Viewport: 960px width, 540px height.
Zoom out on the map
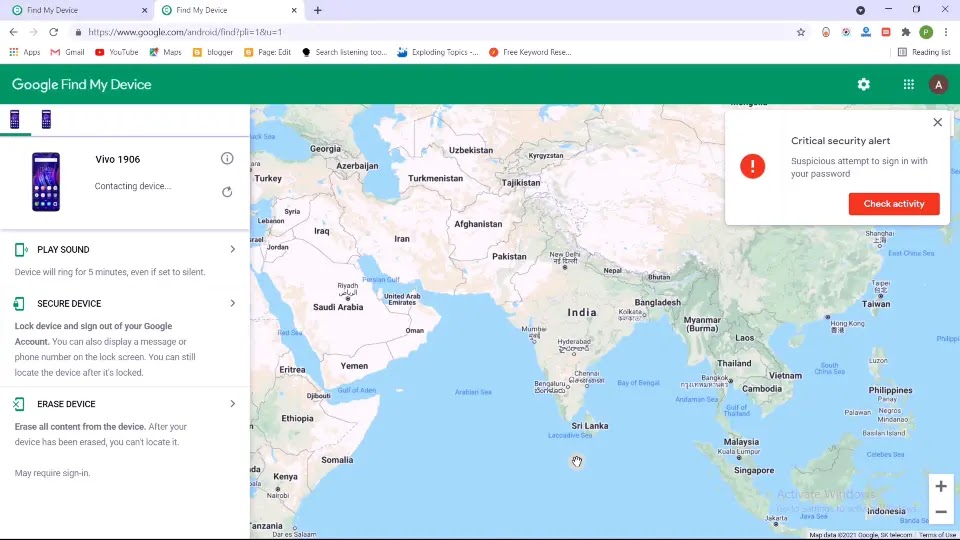(941, 512)
